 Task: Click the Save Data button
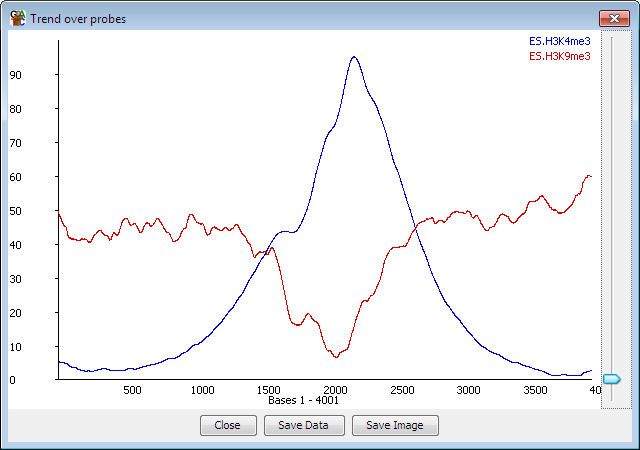pos(304,425)
